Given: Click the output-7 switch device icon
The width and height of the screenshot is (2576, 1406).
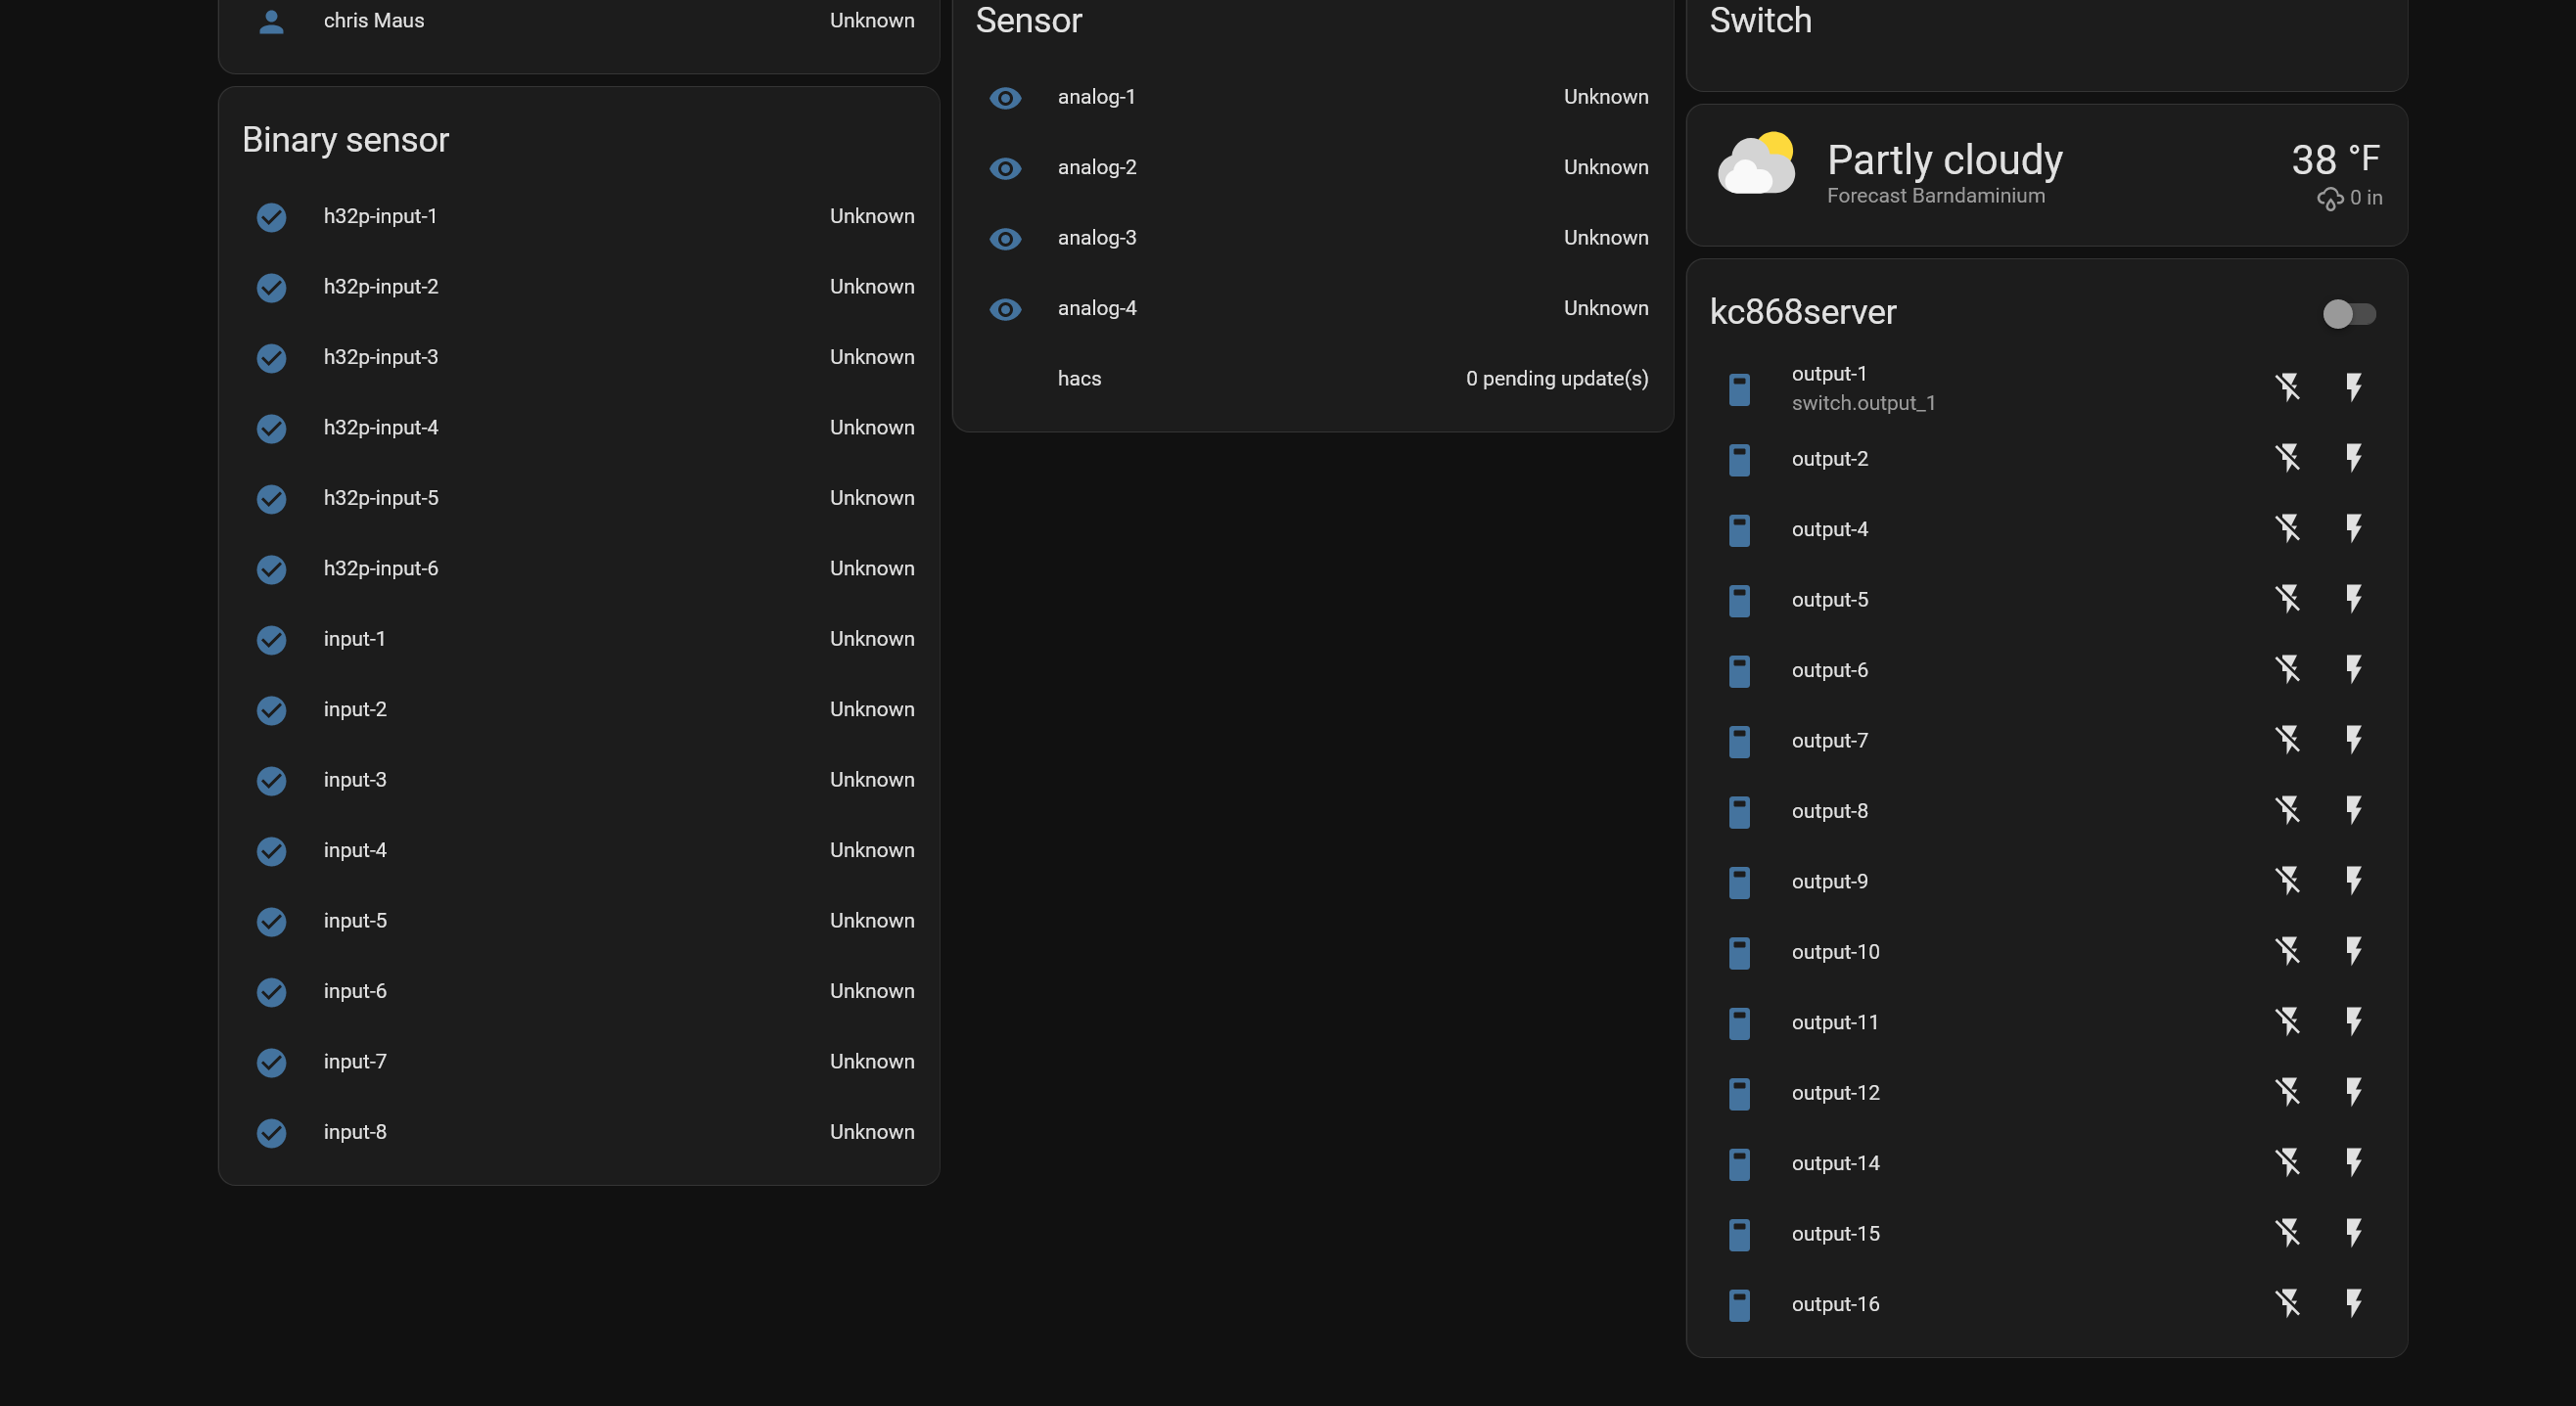Looking at the screenshot, I should 1739,741.
